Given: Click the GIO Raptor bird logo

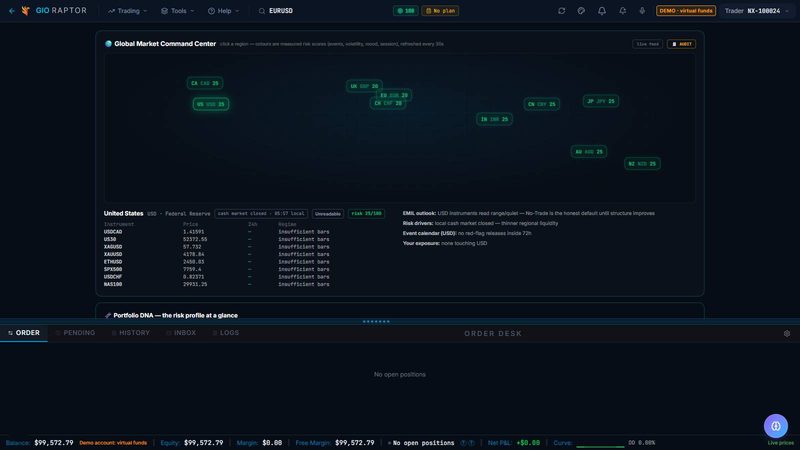Looking at the screenshot, I should click(26, 11).
